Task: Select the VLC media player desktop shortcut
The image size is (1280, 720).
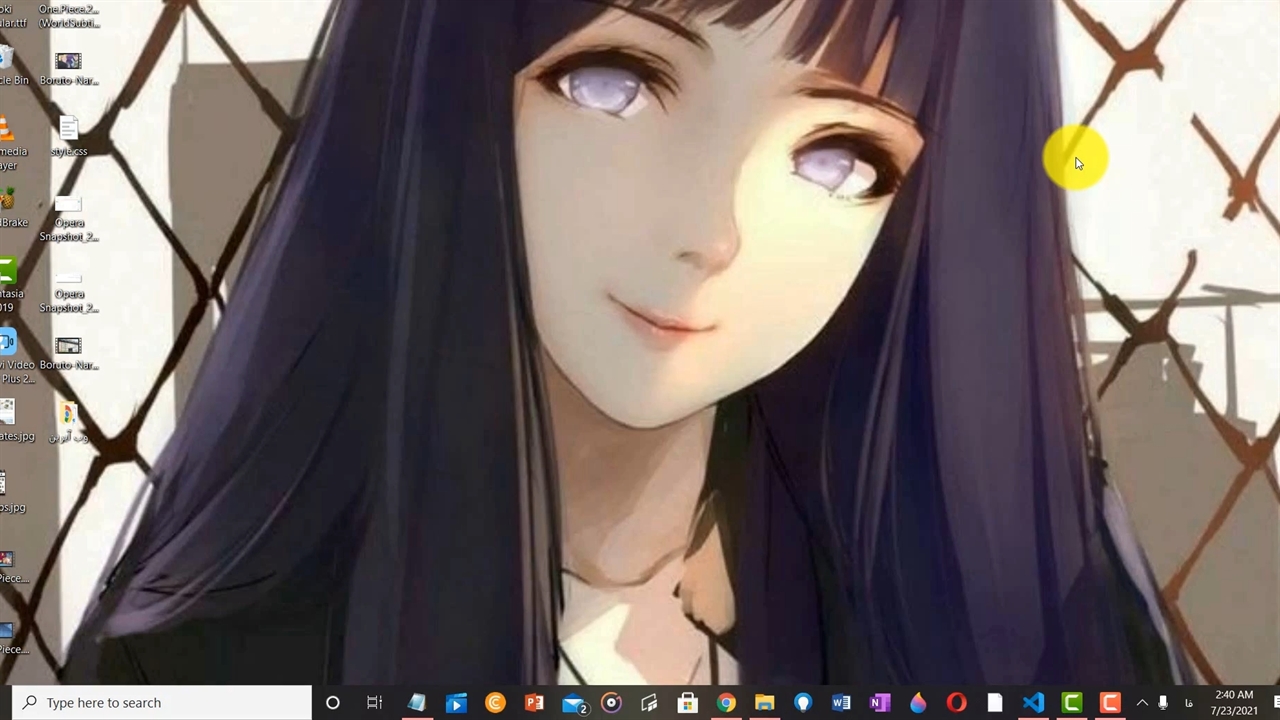Action: 8,142
